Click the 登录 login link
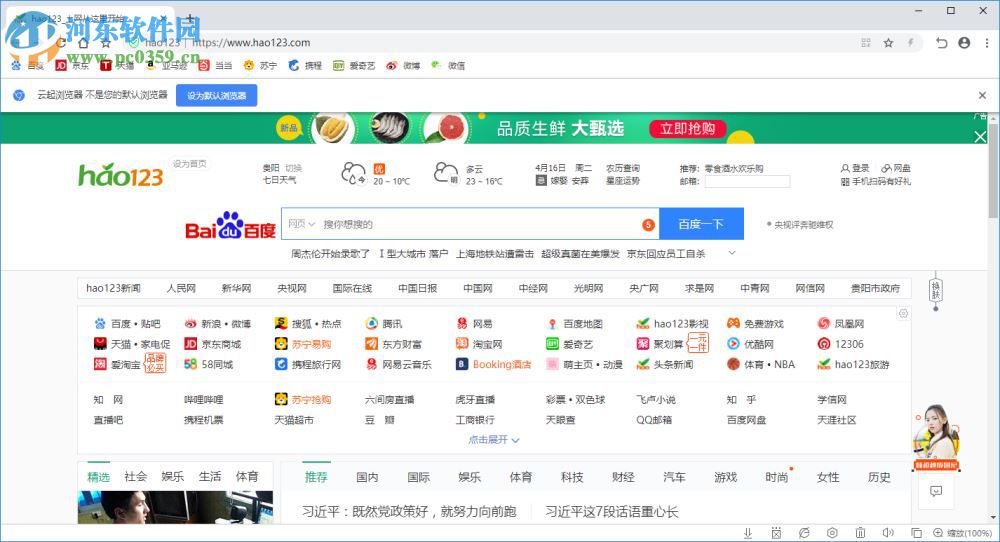This screenshot has height=542, width=1000. [x=855, y=168]
